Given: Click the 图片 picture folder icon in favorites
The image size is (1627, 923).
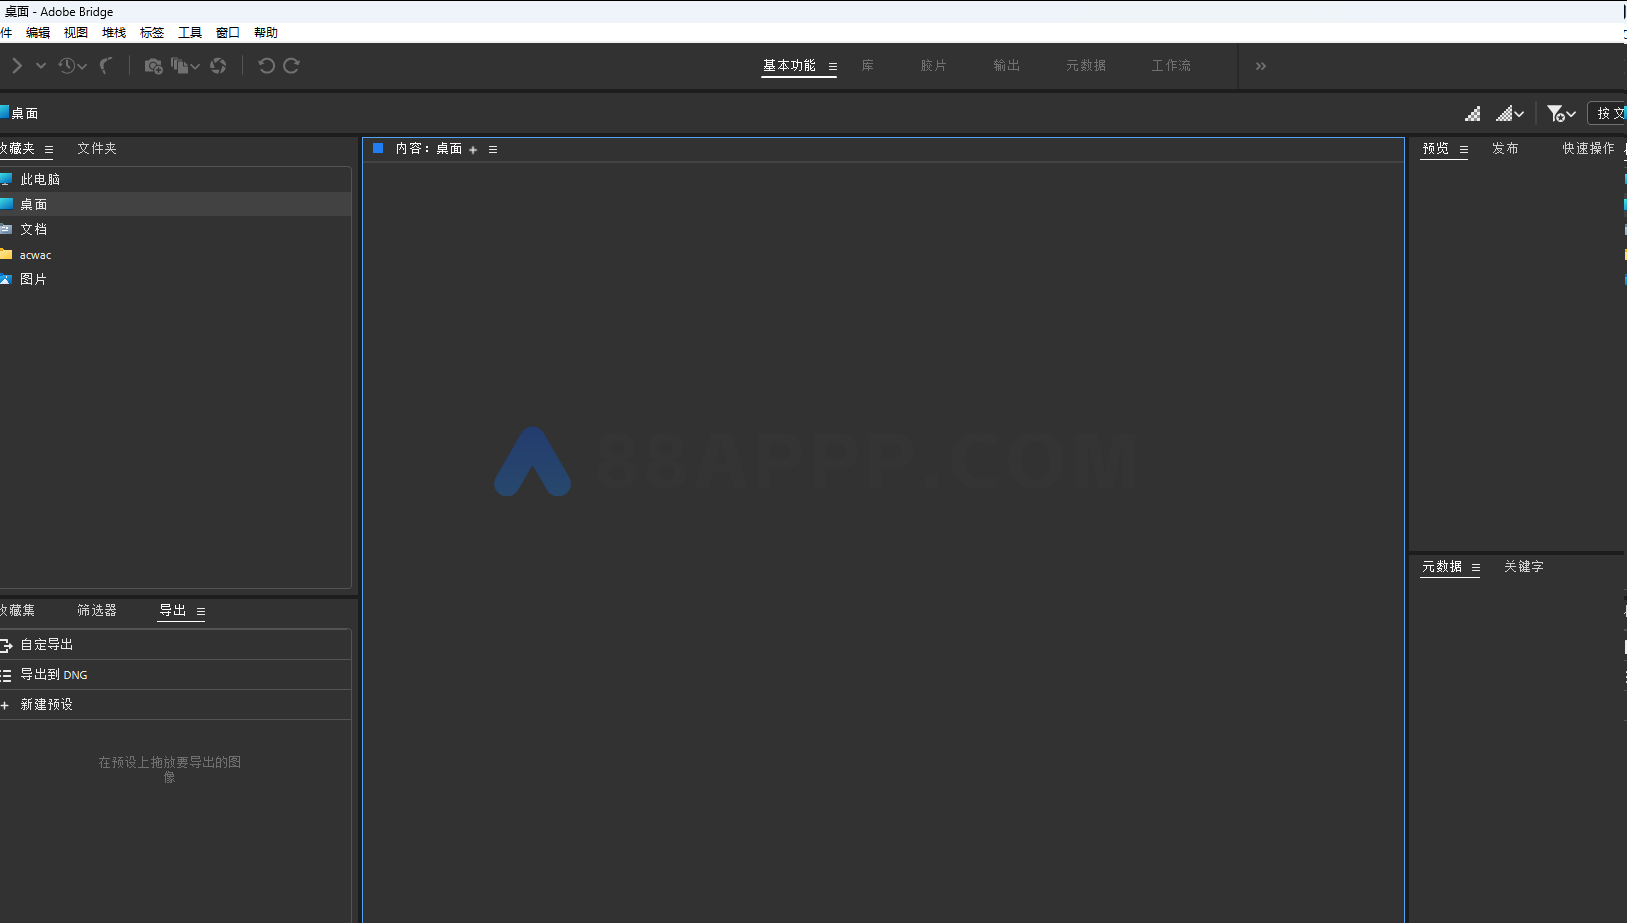Looking at the screenshot, I should (9, 279).
